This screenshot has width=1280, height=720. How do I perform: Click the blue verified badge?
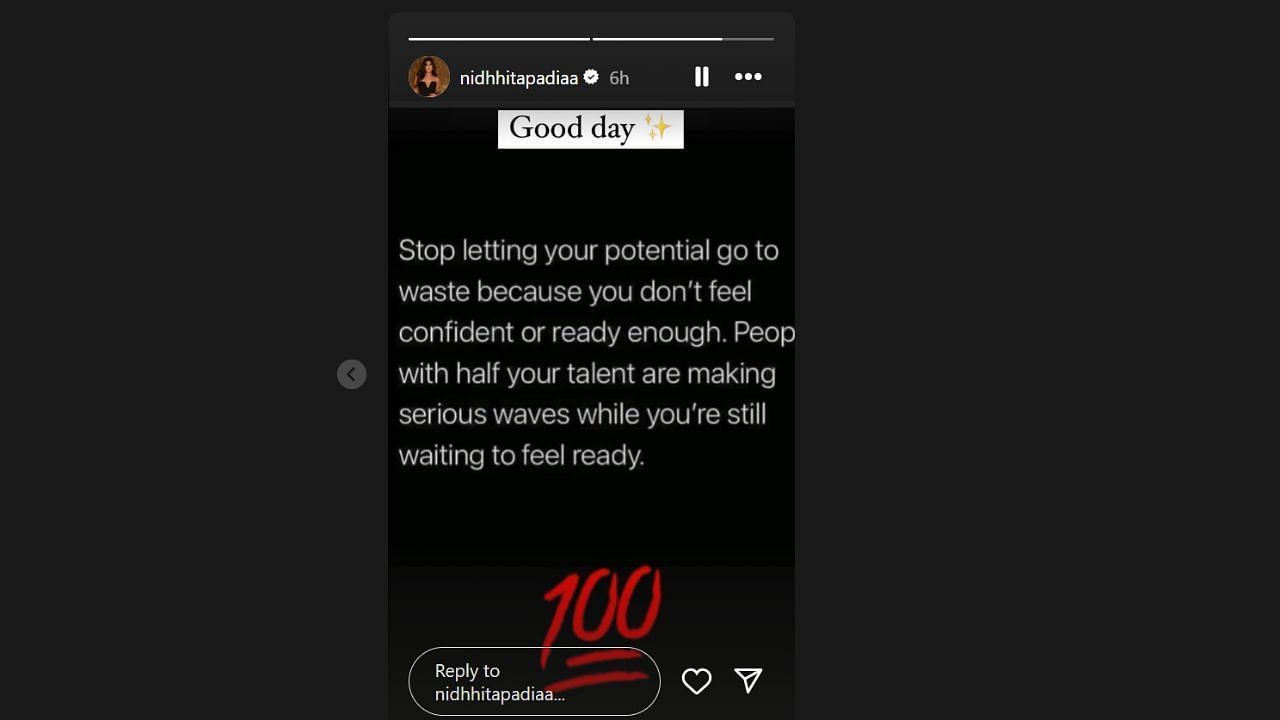(x=591, y=77)
